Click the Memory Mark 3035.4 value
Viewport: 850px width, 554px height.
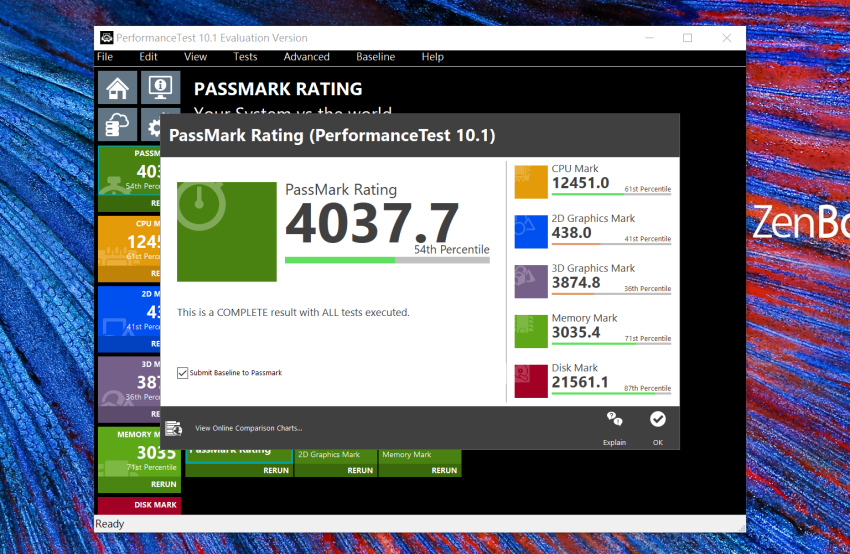coord(576,332)
